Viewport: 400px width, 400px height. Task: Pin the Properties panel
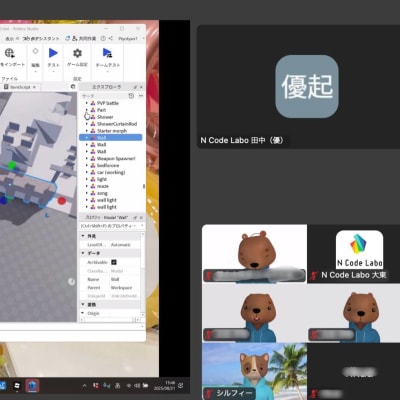135,217
